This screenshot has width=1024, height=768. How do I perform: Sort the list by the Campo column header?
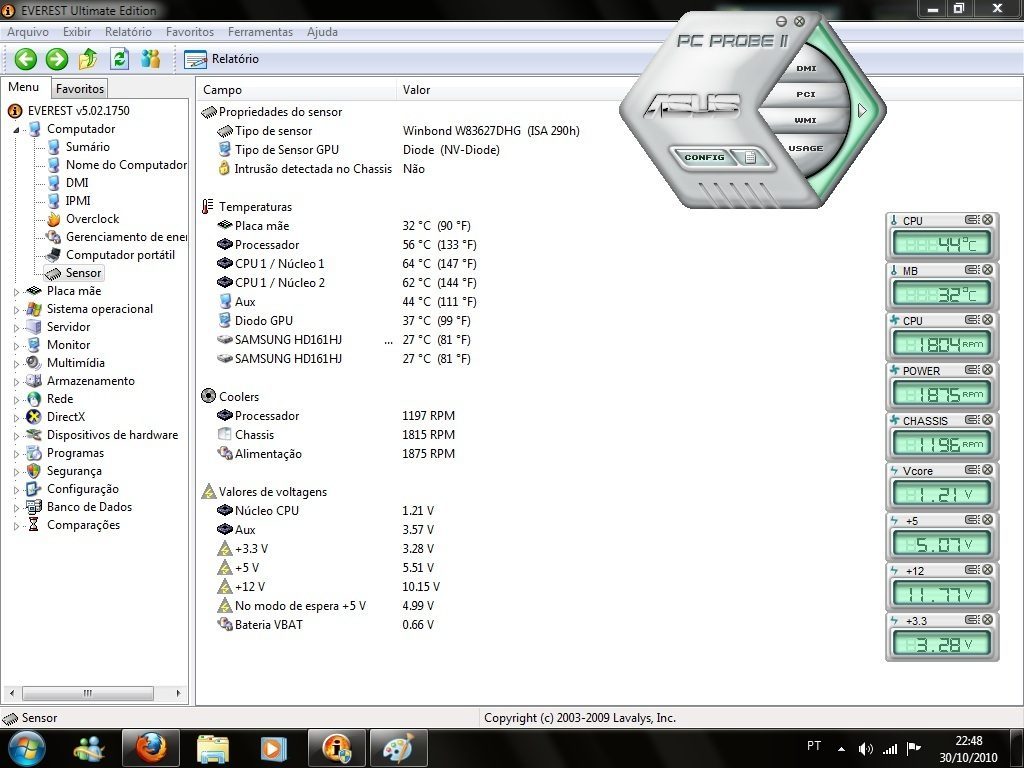tap(296, 89)
